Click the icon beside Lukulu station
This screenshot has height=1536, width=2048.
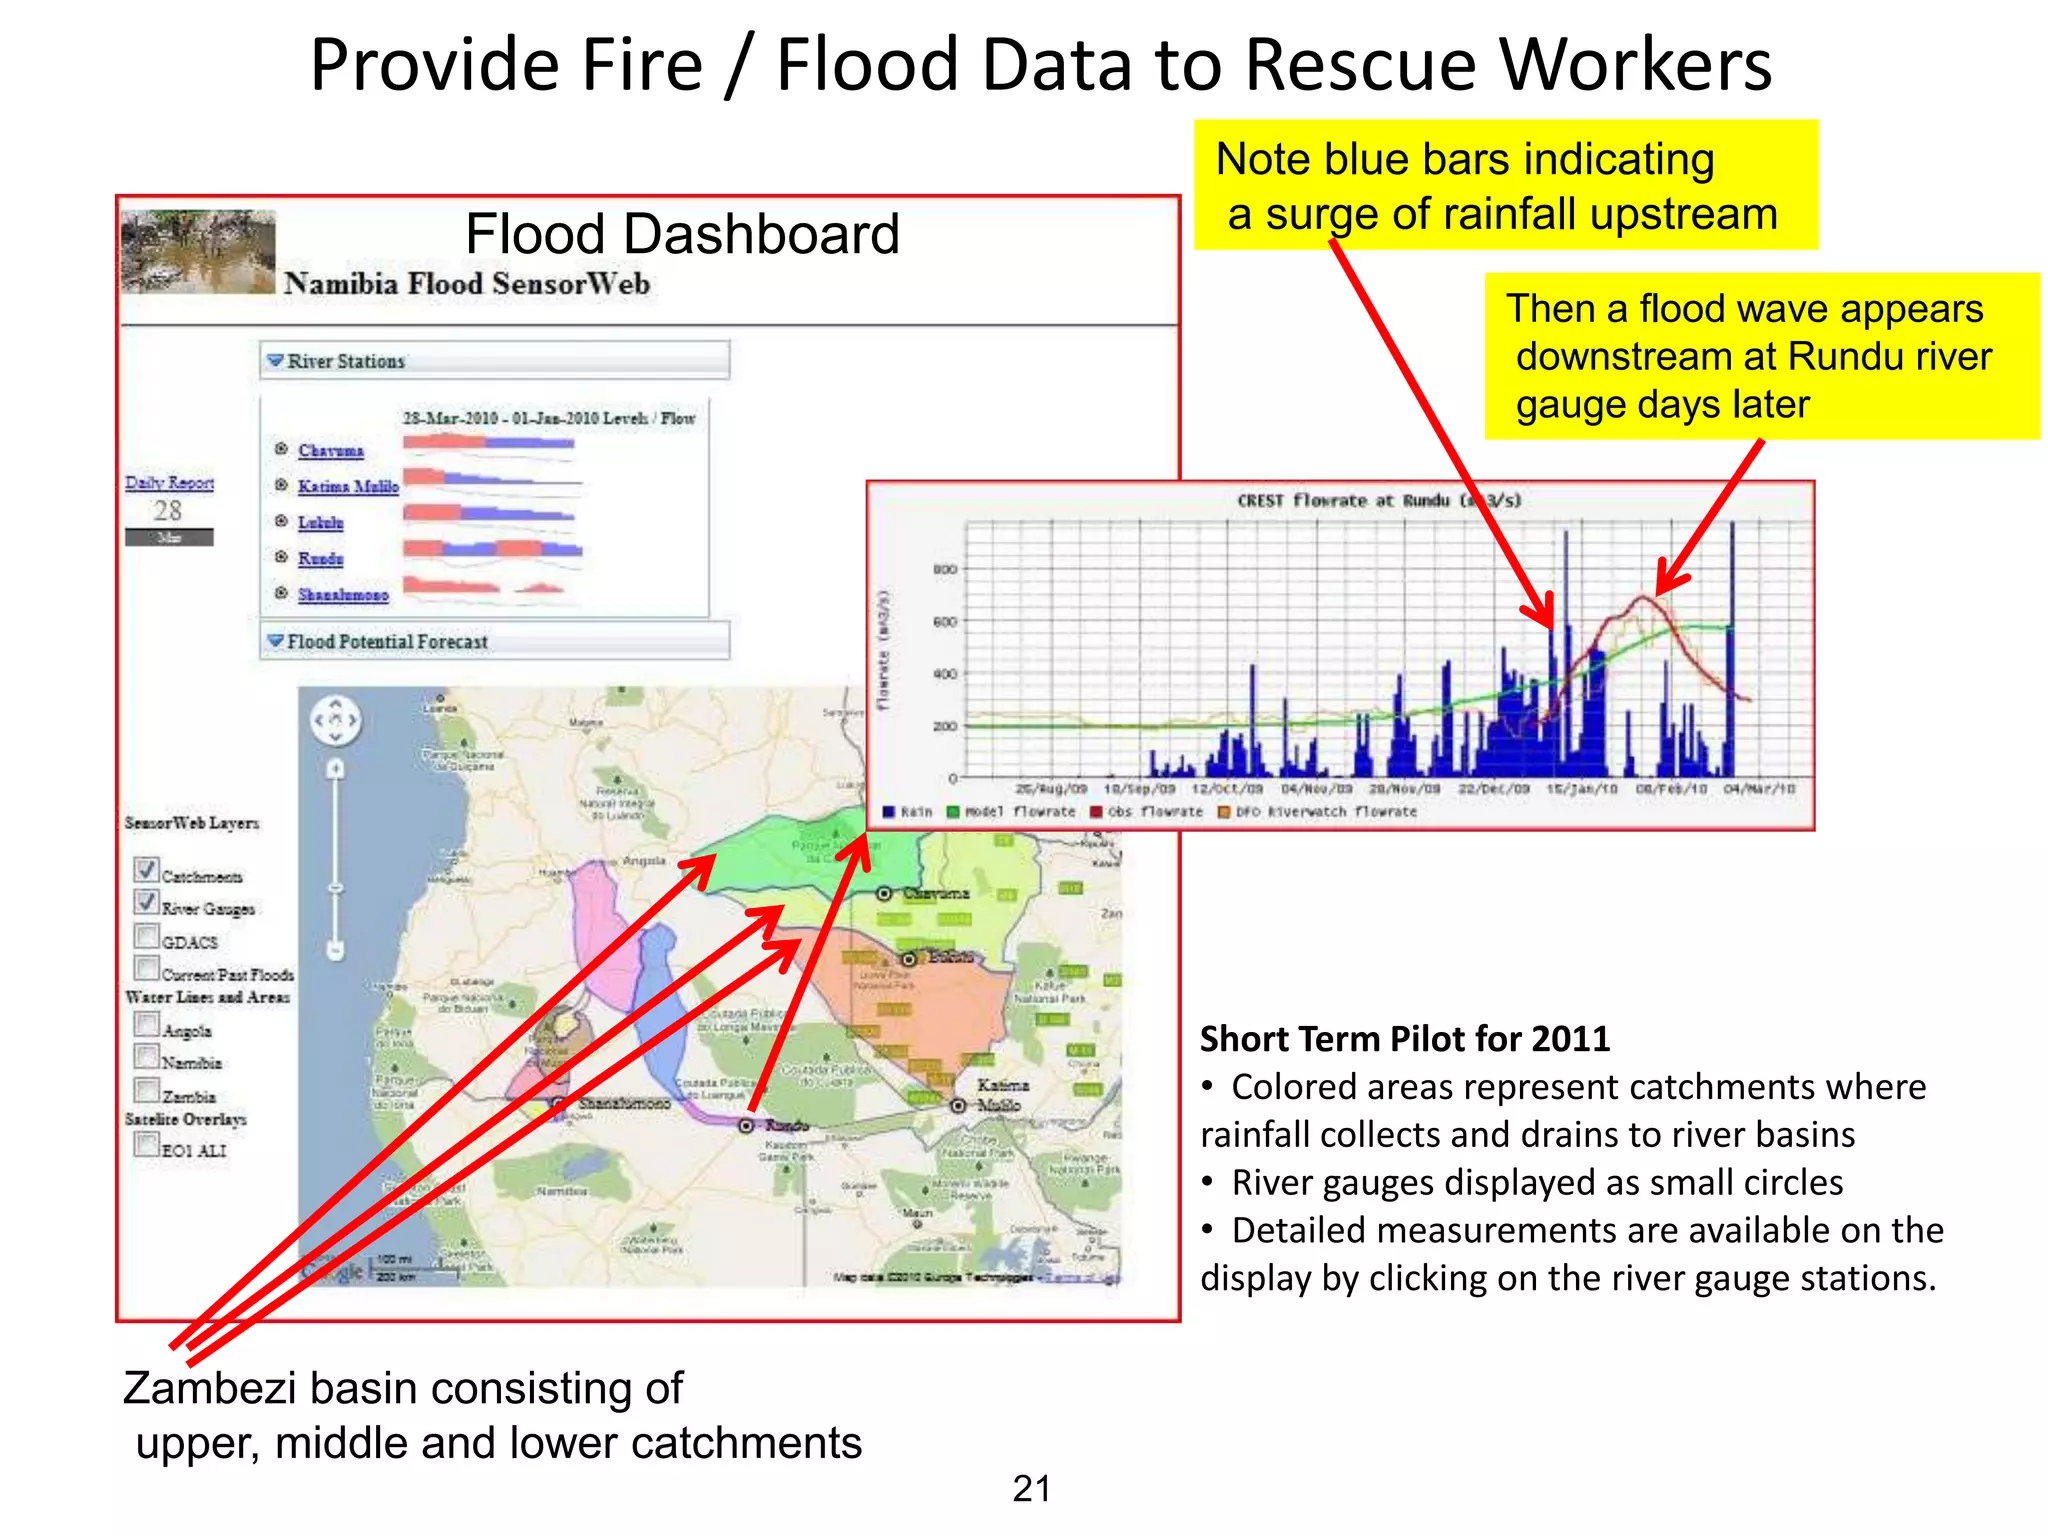(x=281, y=521)
